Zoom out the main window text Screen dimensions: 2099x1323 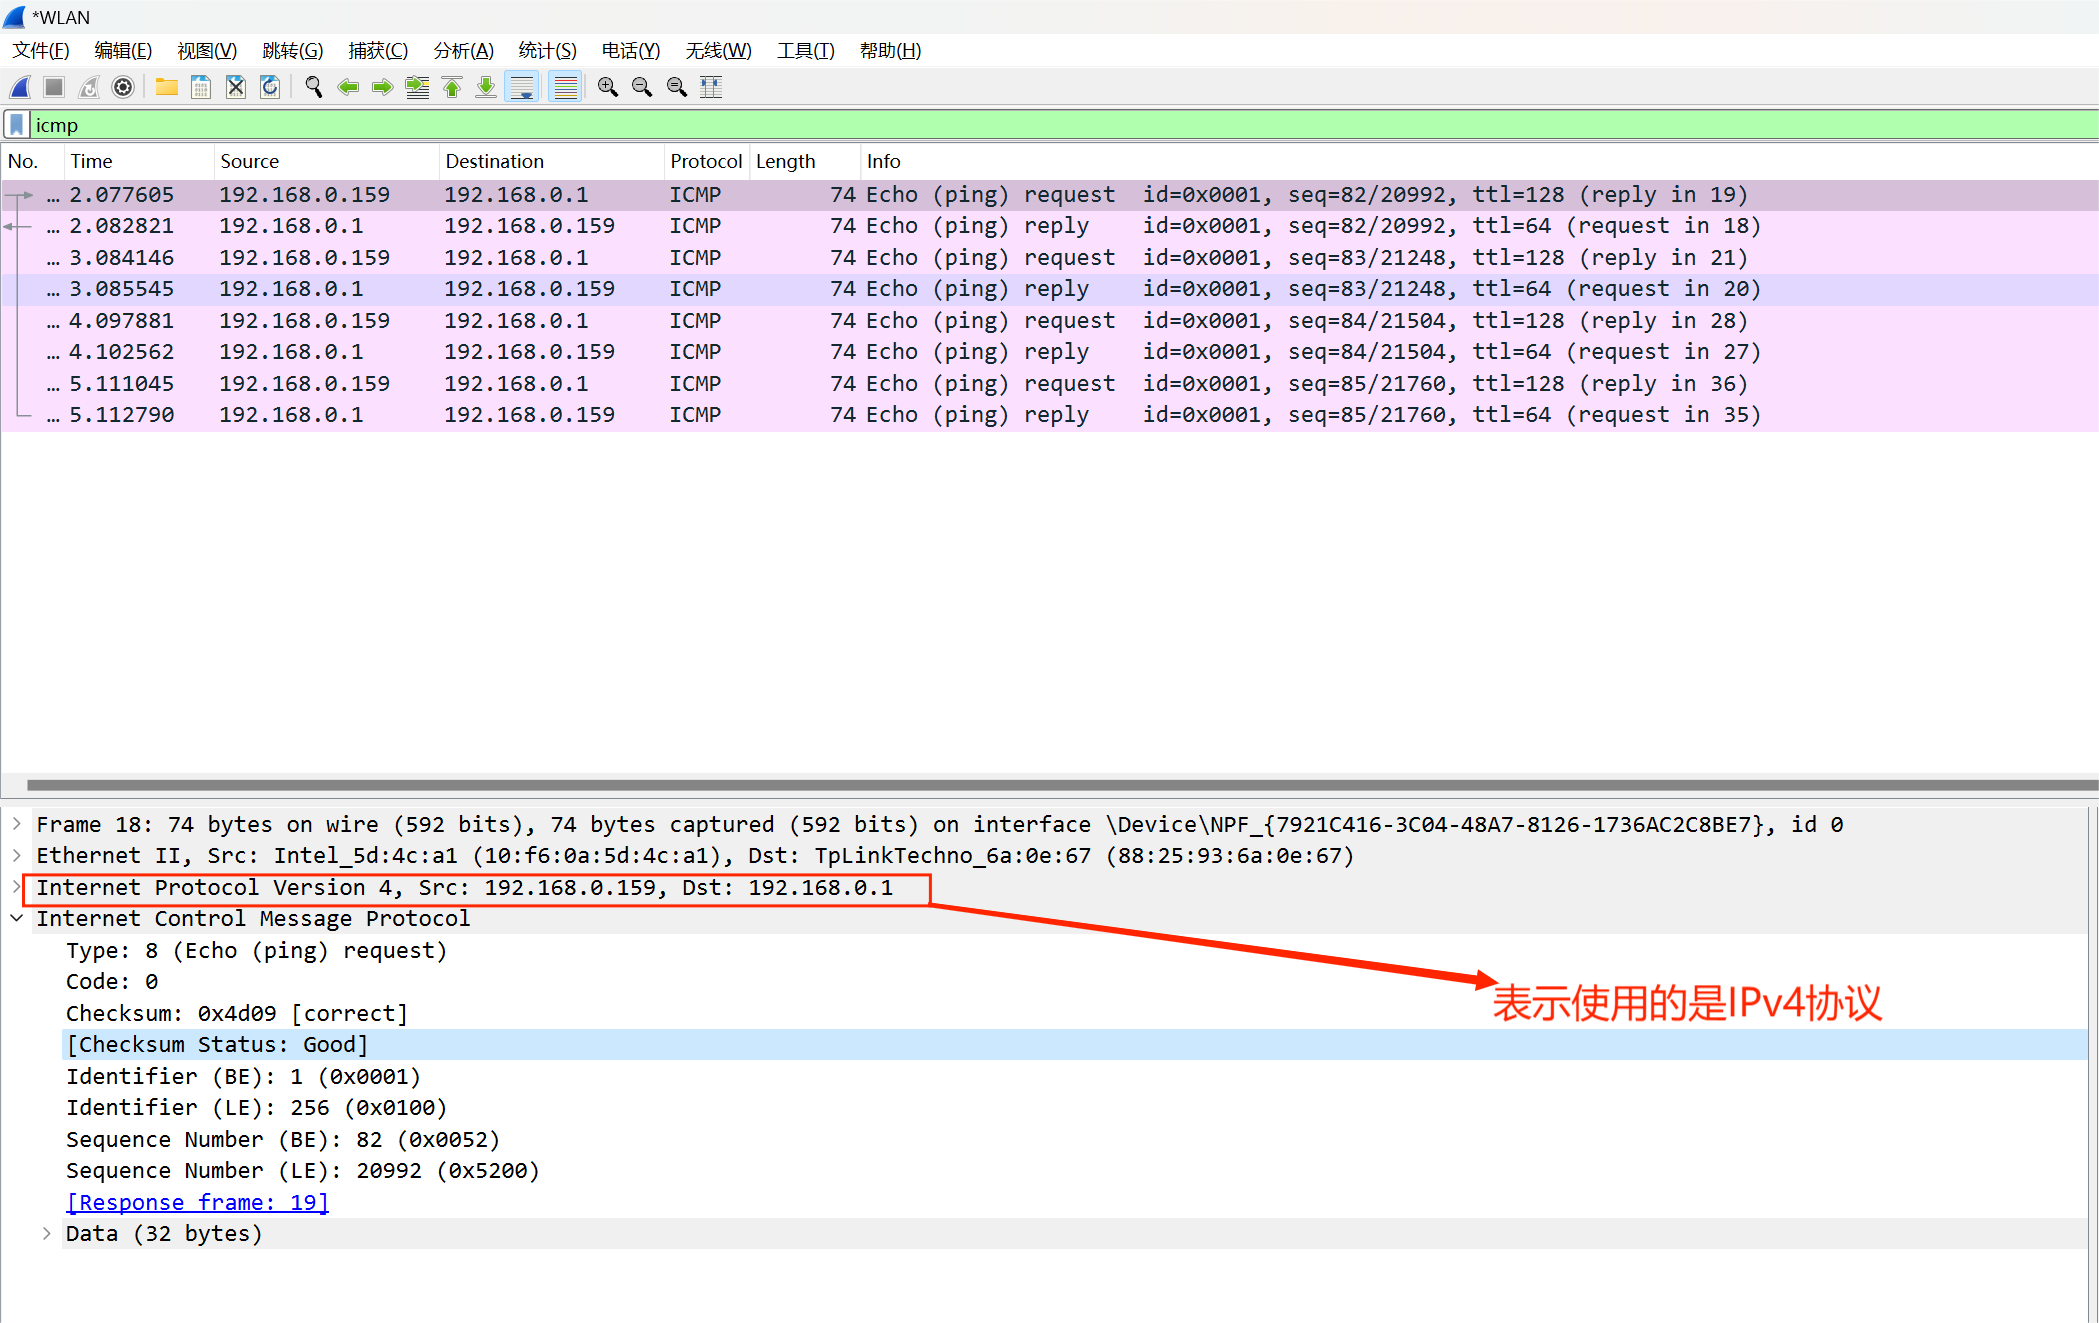click(642, 88)
